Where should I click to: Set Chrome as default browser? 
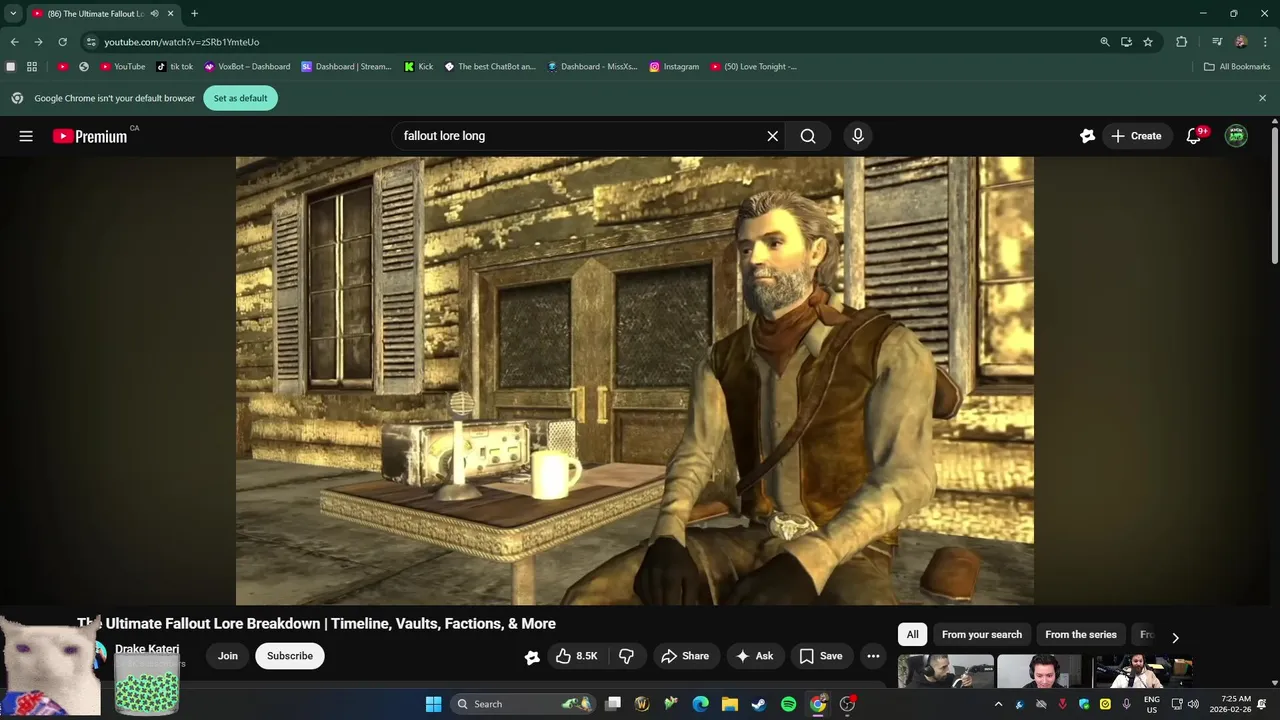tap(240, 98)
